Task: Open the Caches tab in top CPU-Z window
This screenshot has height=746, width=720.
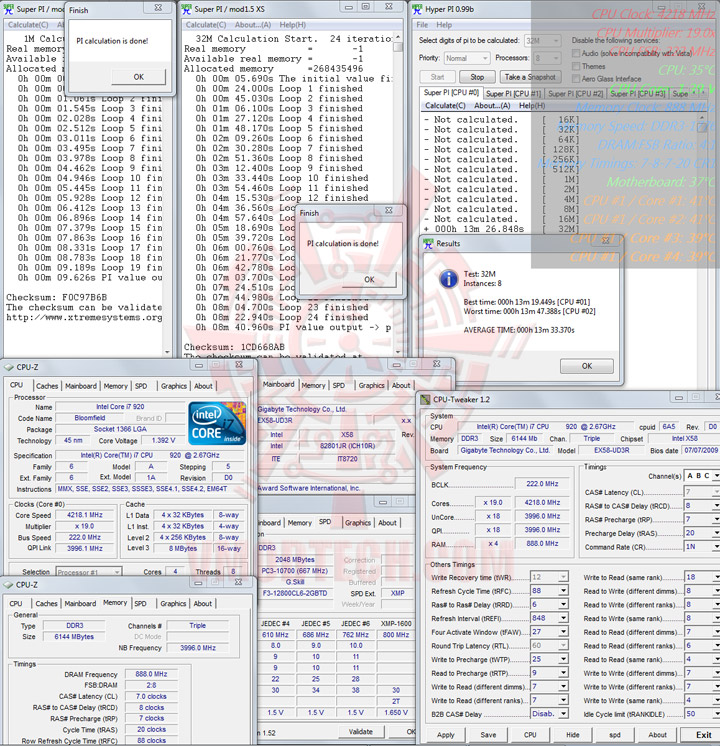Action: [x=47, y=386]
